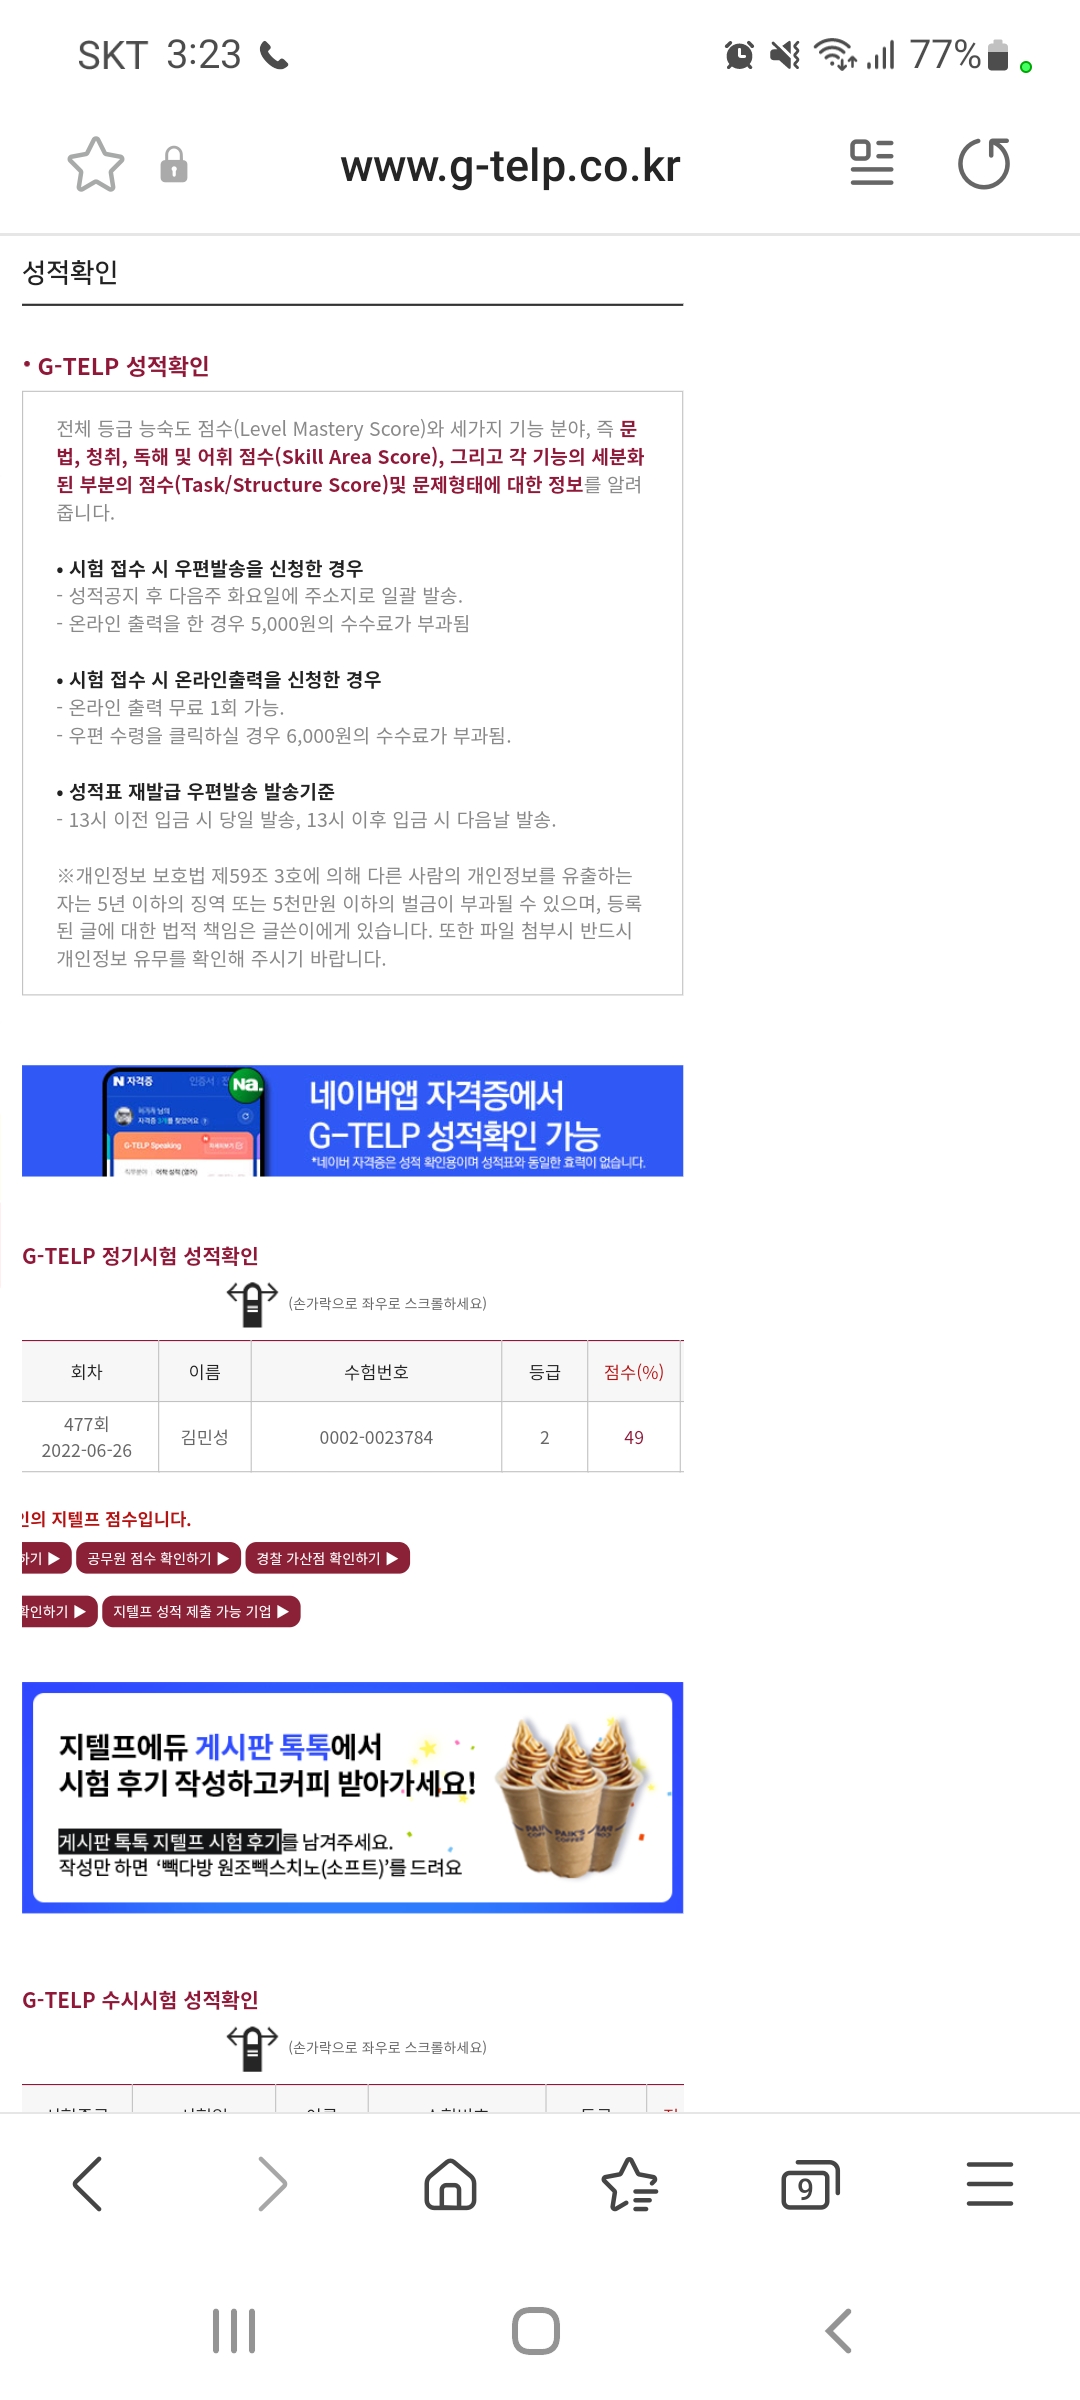Select the 점수(%) column header
This screenshot has height=2400, width=1080.
click(634, 1372)
